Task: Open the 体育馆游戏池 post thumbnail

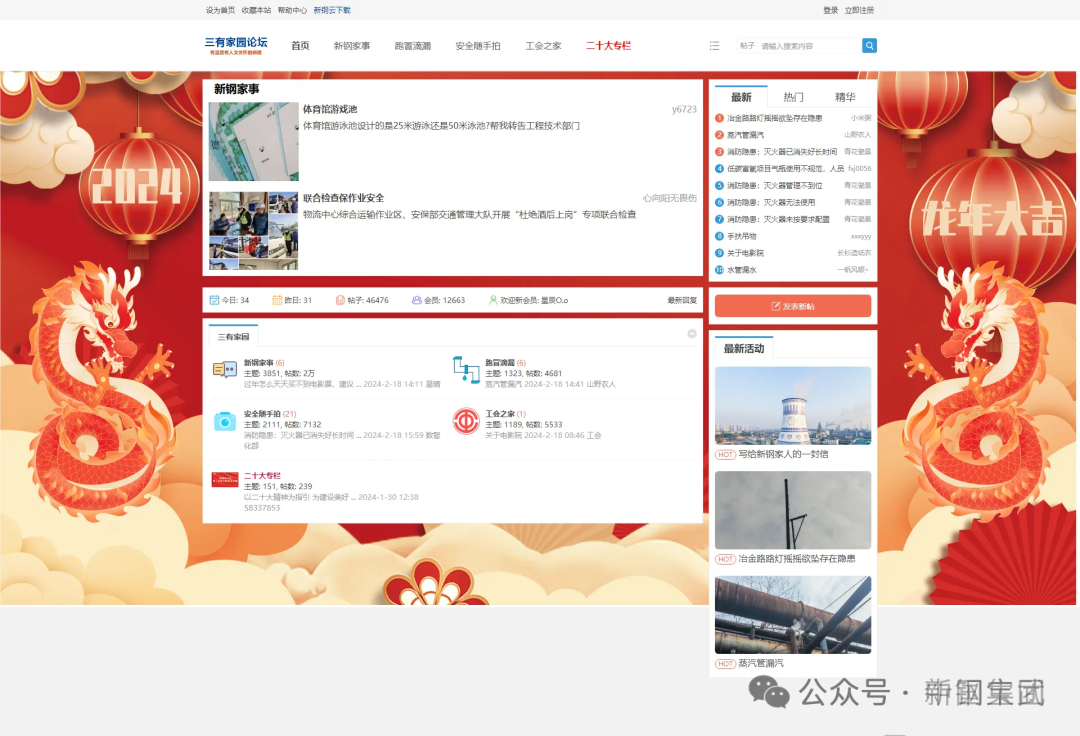Action: (253, 141)
